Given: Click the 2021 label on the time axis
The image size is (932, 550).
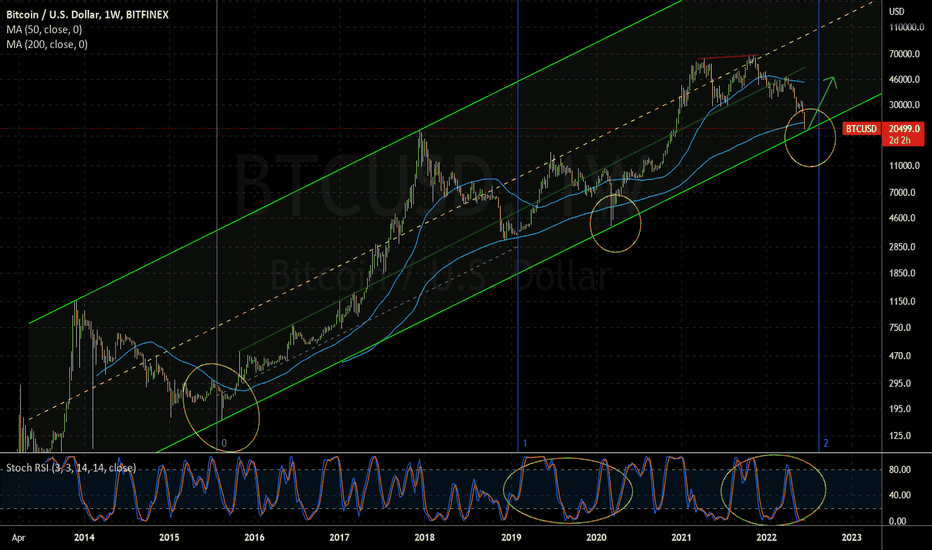Looking at the screenshot, I should (x=681, y=538).
